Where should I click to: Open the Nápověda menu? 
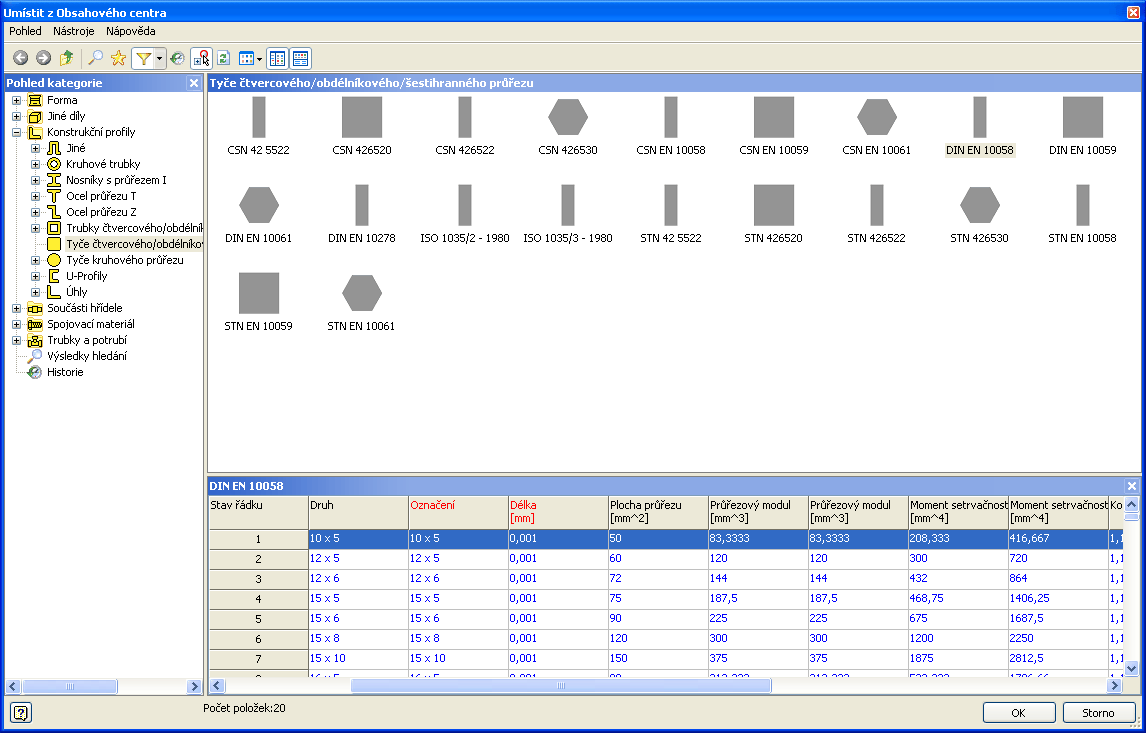click(x=131, y=31)
